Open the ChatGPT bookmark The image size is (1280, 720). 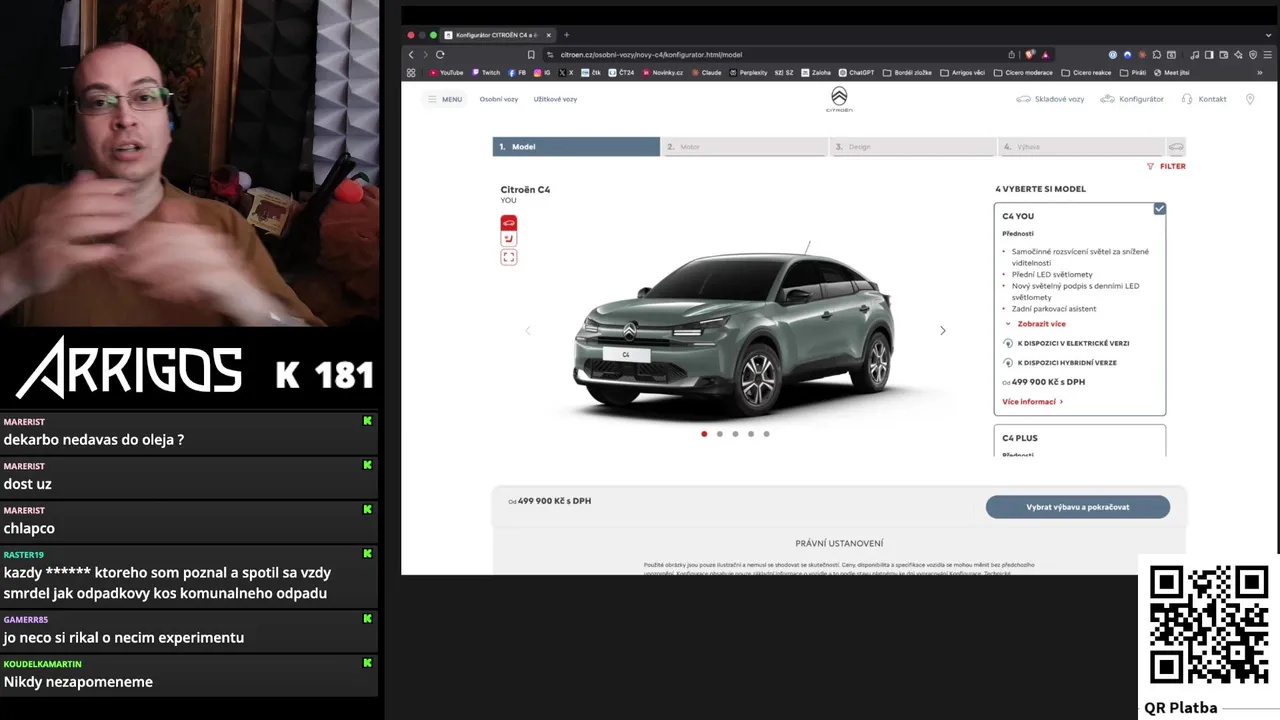click(856, 72)
